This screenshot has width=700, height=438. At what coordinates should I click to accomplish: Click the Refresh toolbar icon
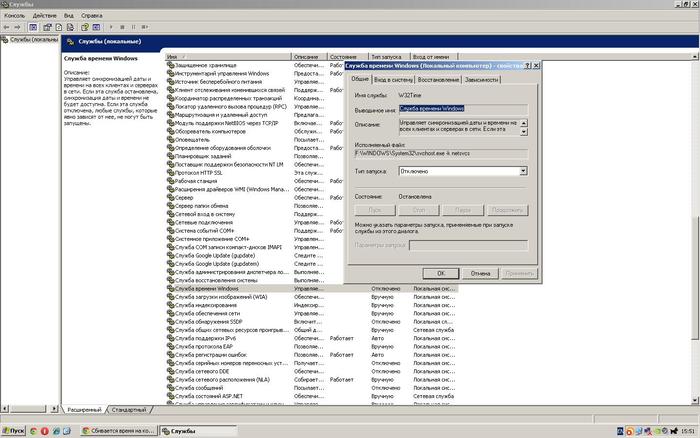pos(58,27)
